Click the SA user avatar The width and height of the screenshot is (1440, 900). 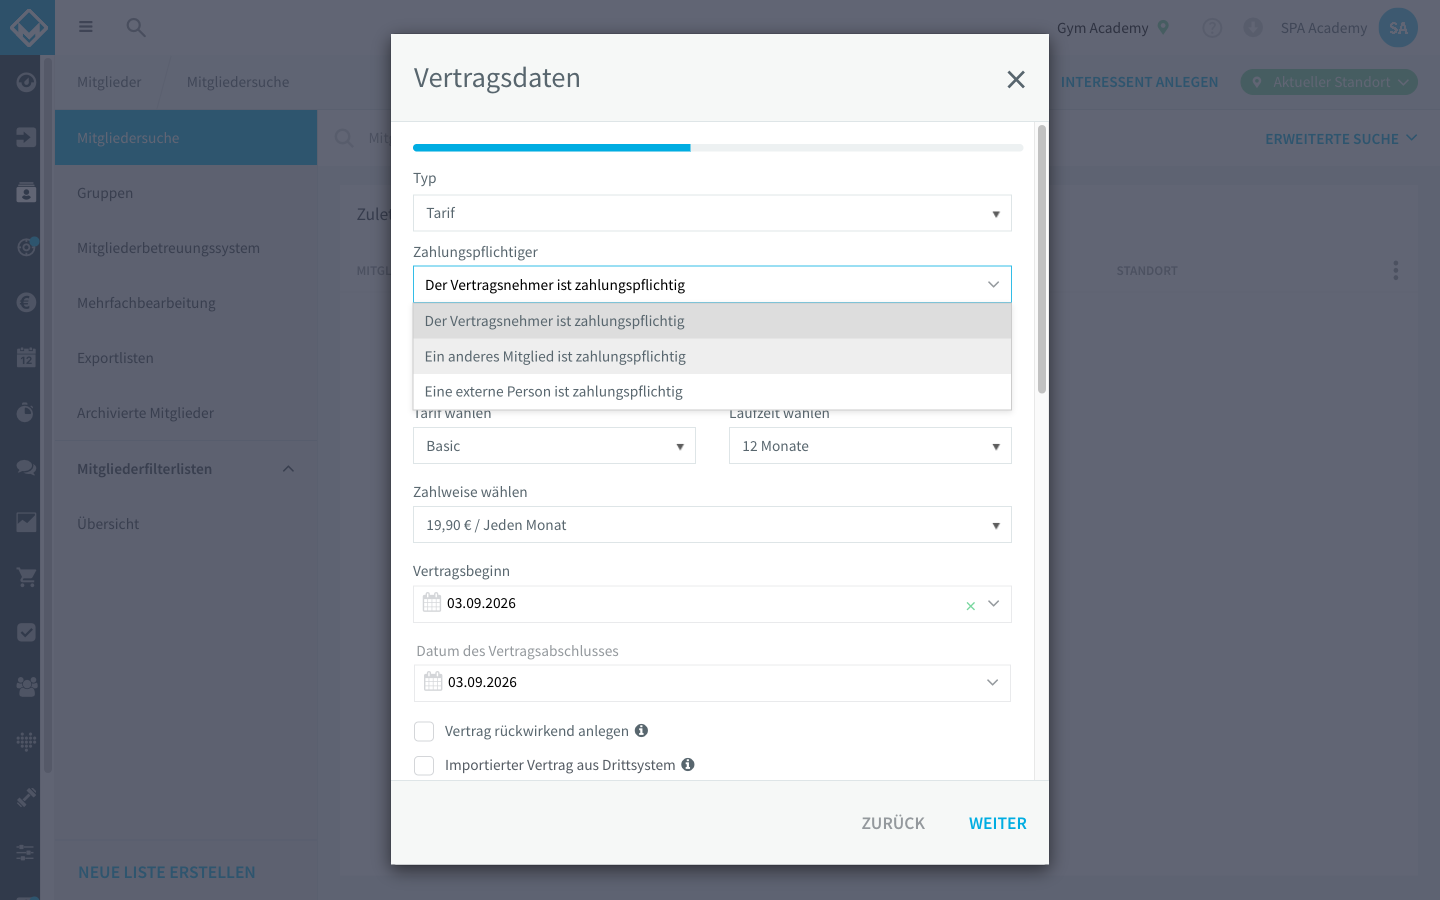coord(1398,28)
